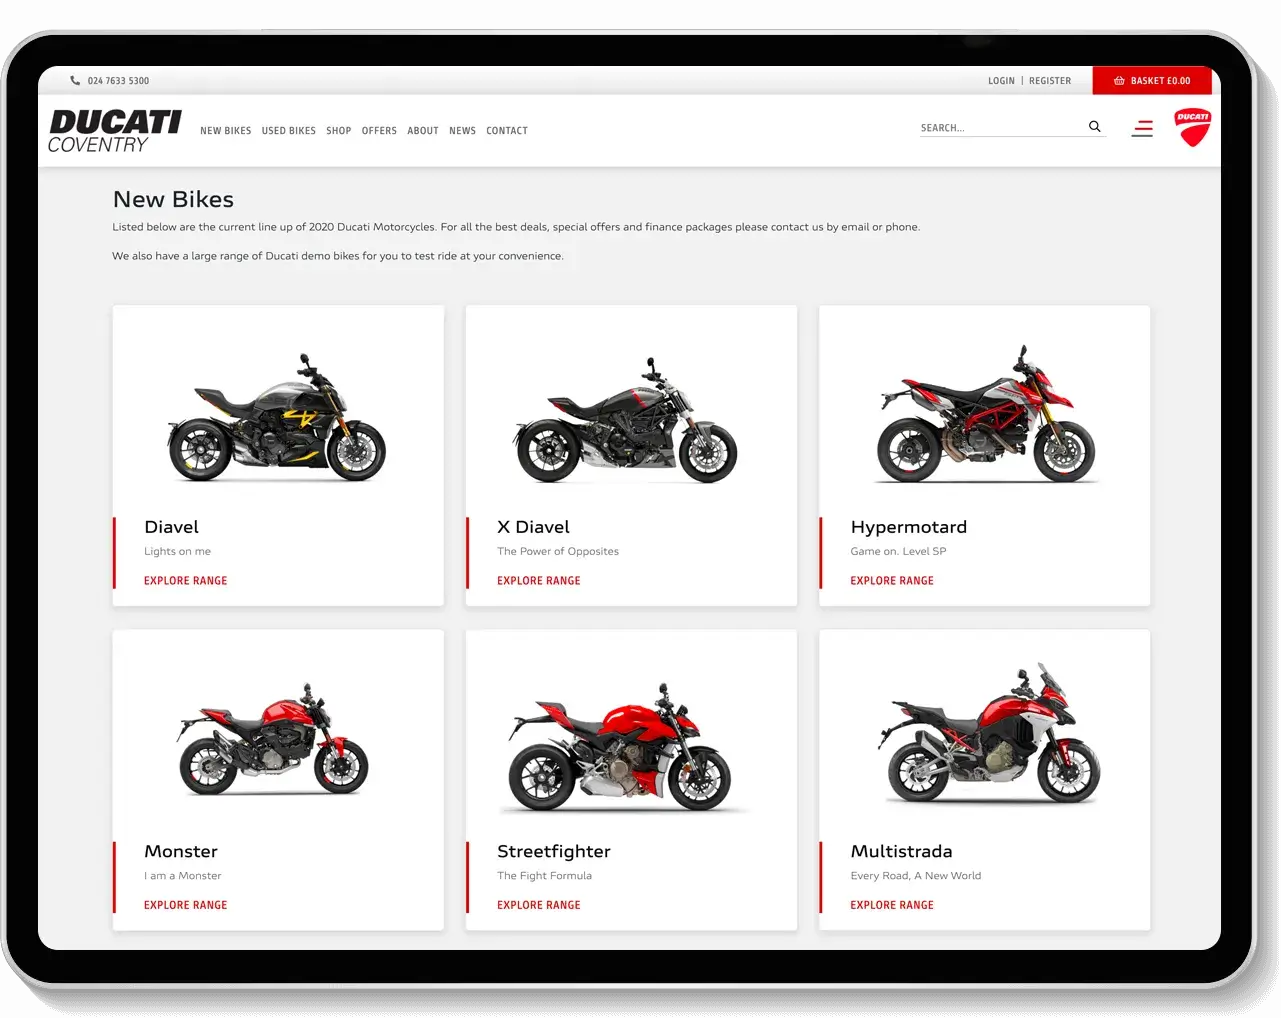Click the REGISTER link

[1050, 80]
